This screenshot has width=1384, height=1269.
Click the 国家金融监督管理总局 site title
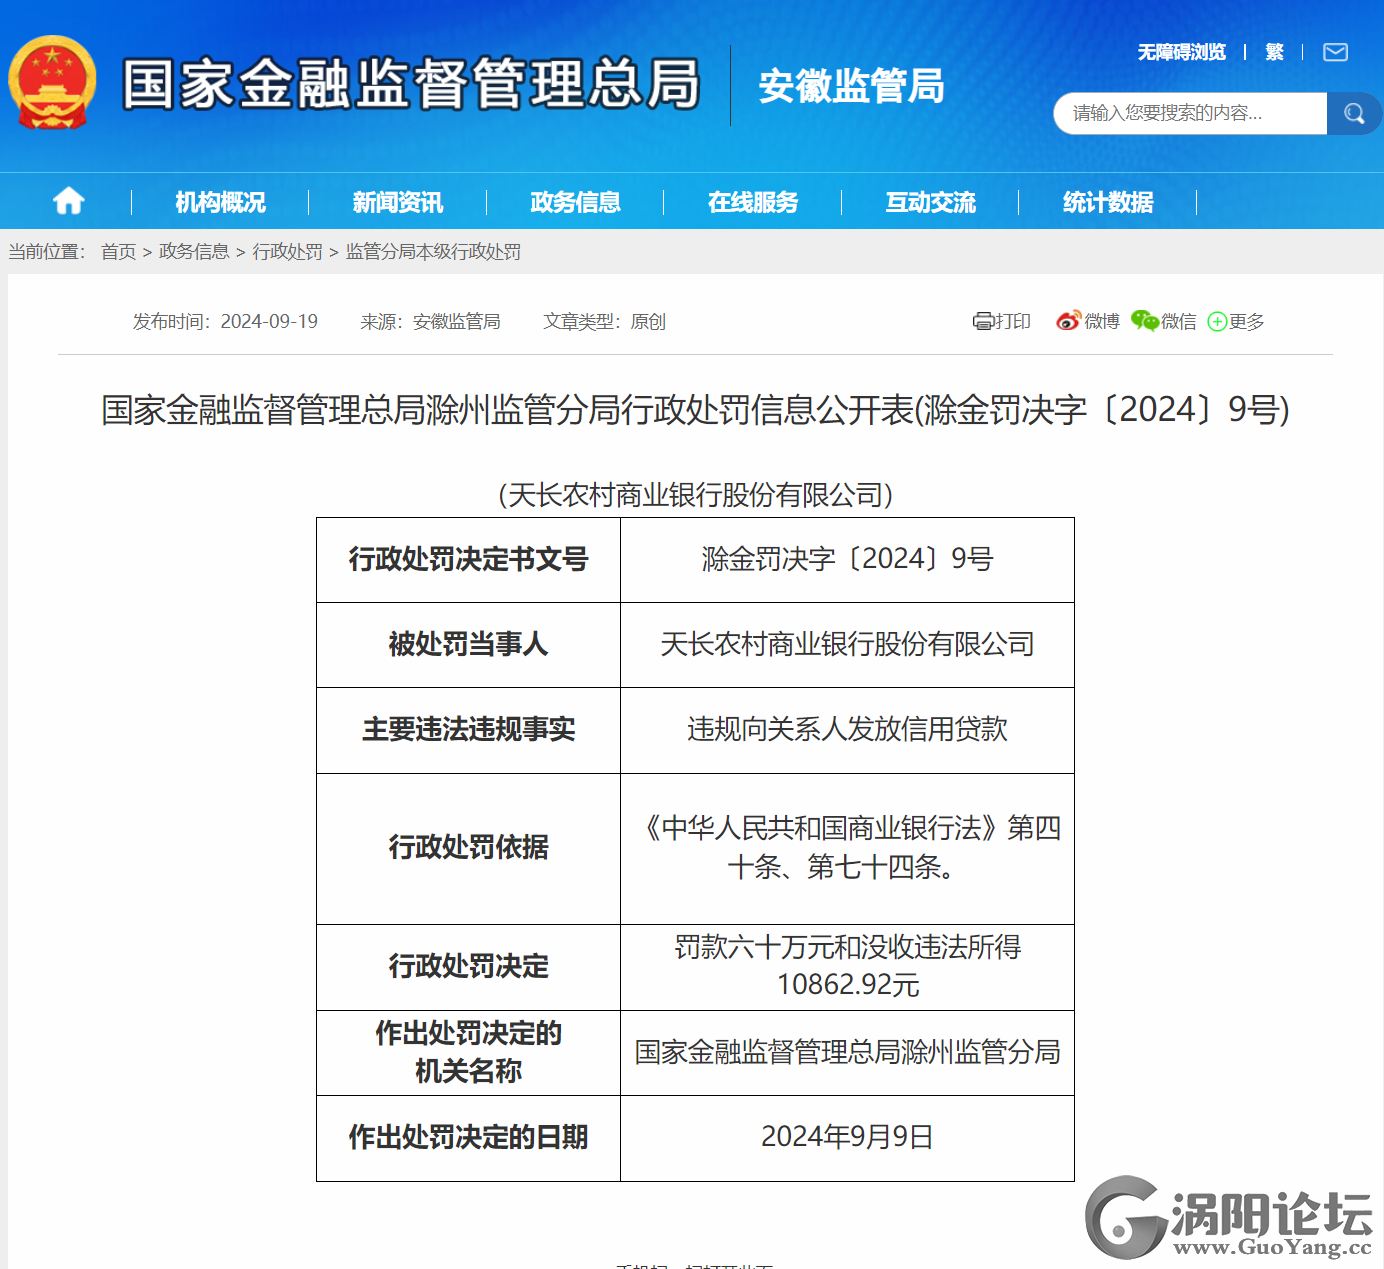click(410, 84)
